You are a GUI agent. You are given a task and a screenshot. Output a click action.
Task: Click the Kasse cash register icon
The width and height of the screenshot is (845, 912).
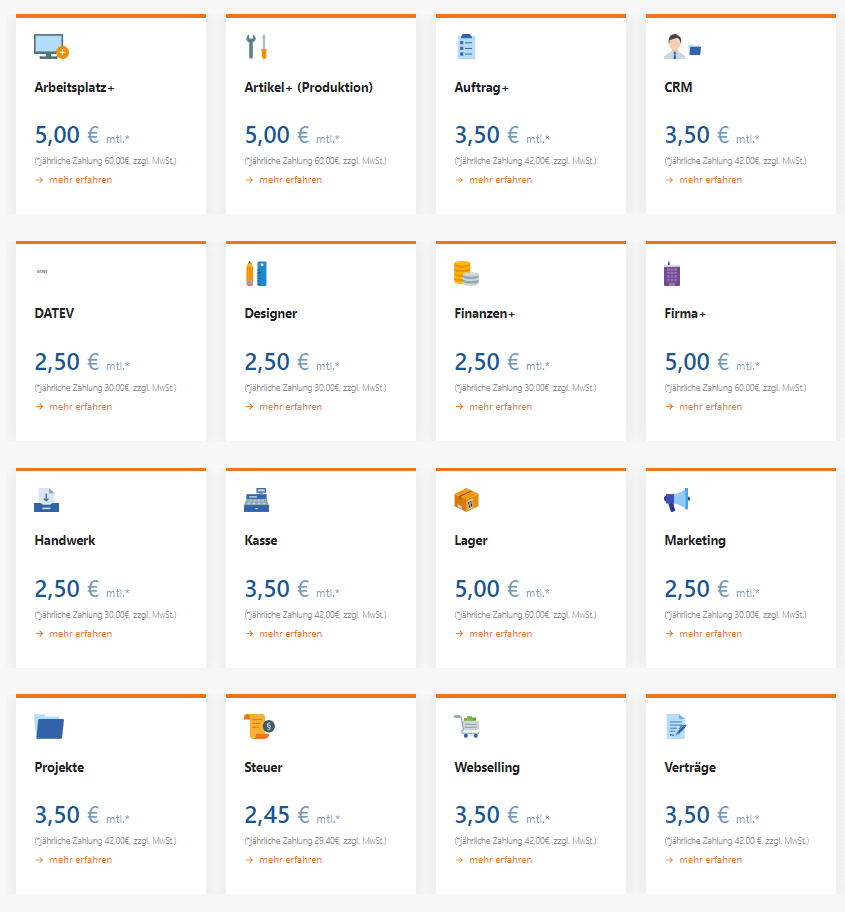coord(256,500)
